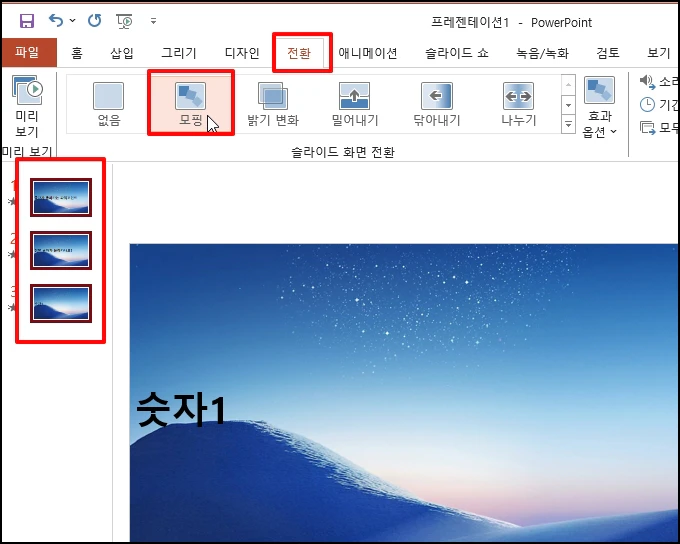Save the presentation with the floppy disk icon

[27, 20]
